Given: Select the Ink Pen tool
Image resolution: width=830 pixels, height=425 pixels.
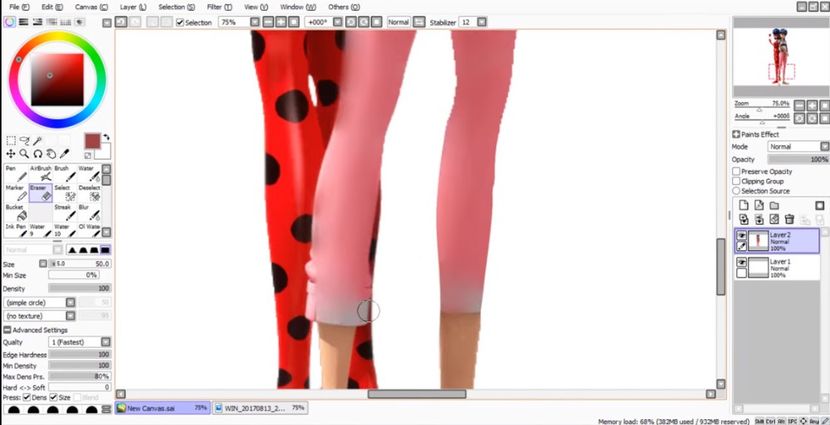Looking at the screenshot, I should [x=16, y=230].
